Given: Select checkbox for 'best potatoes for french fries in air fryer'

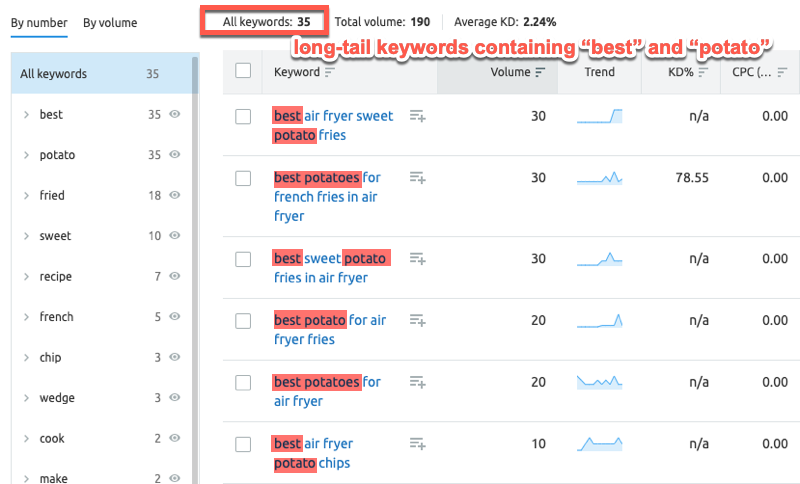Looking at the screenshot, I should pyautogui.click(x=243, y=178).
